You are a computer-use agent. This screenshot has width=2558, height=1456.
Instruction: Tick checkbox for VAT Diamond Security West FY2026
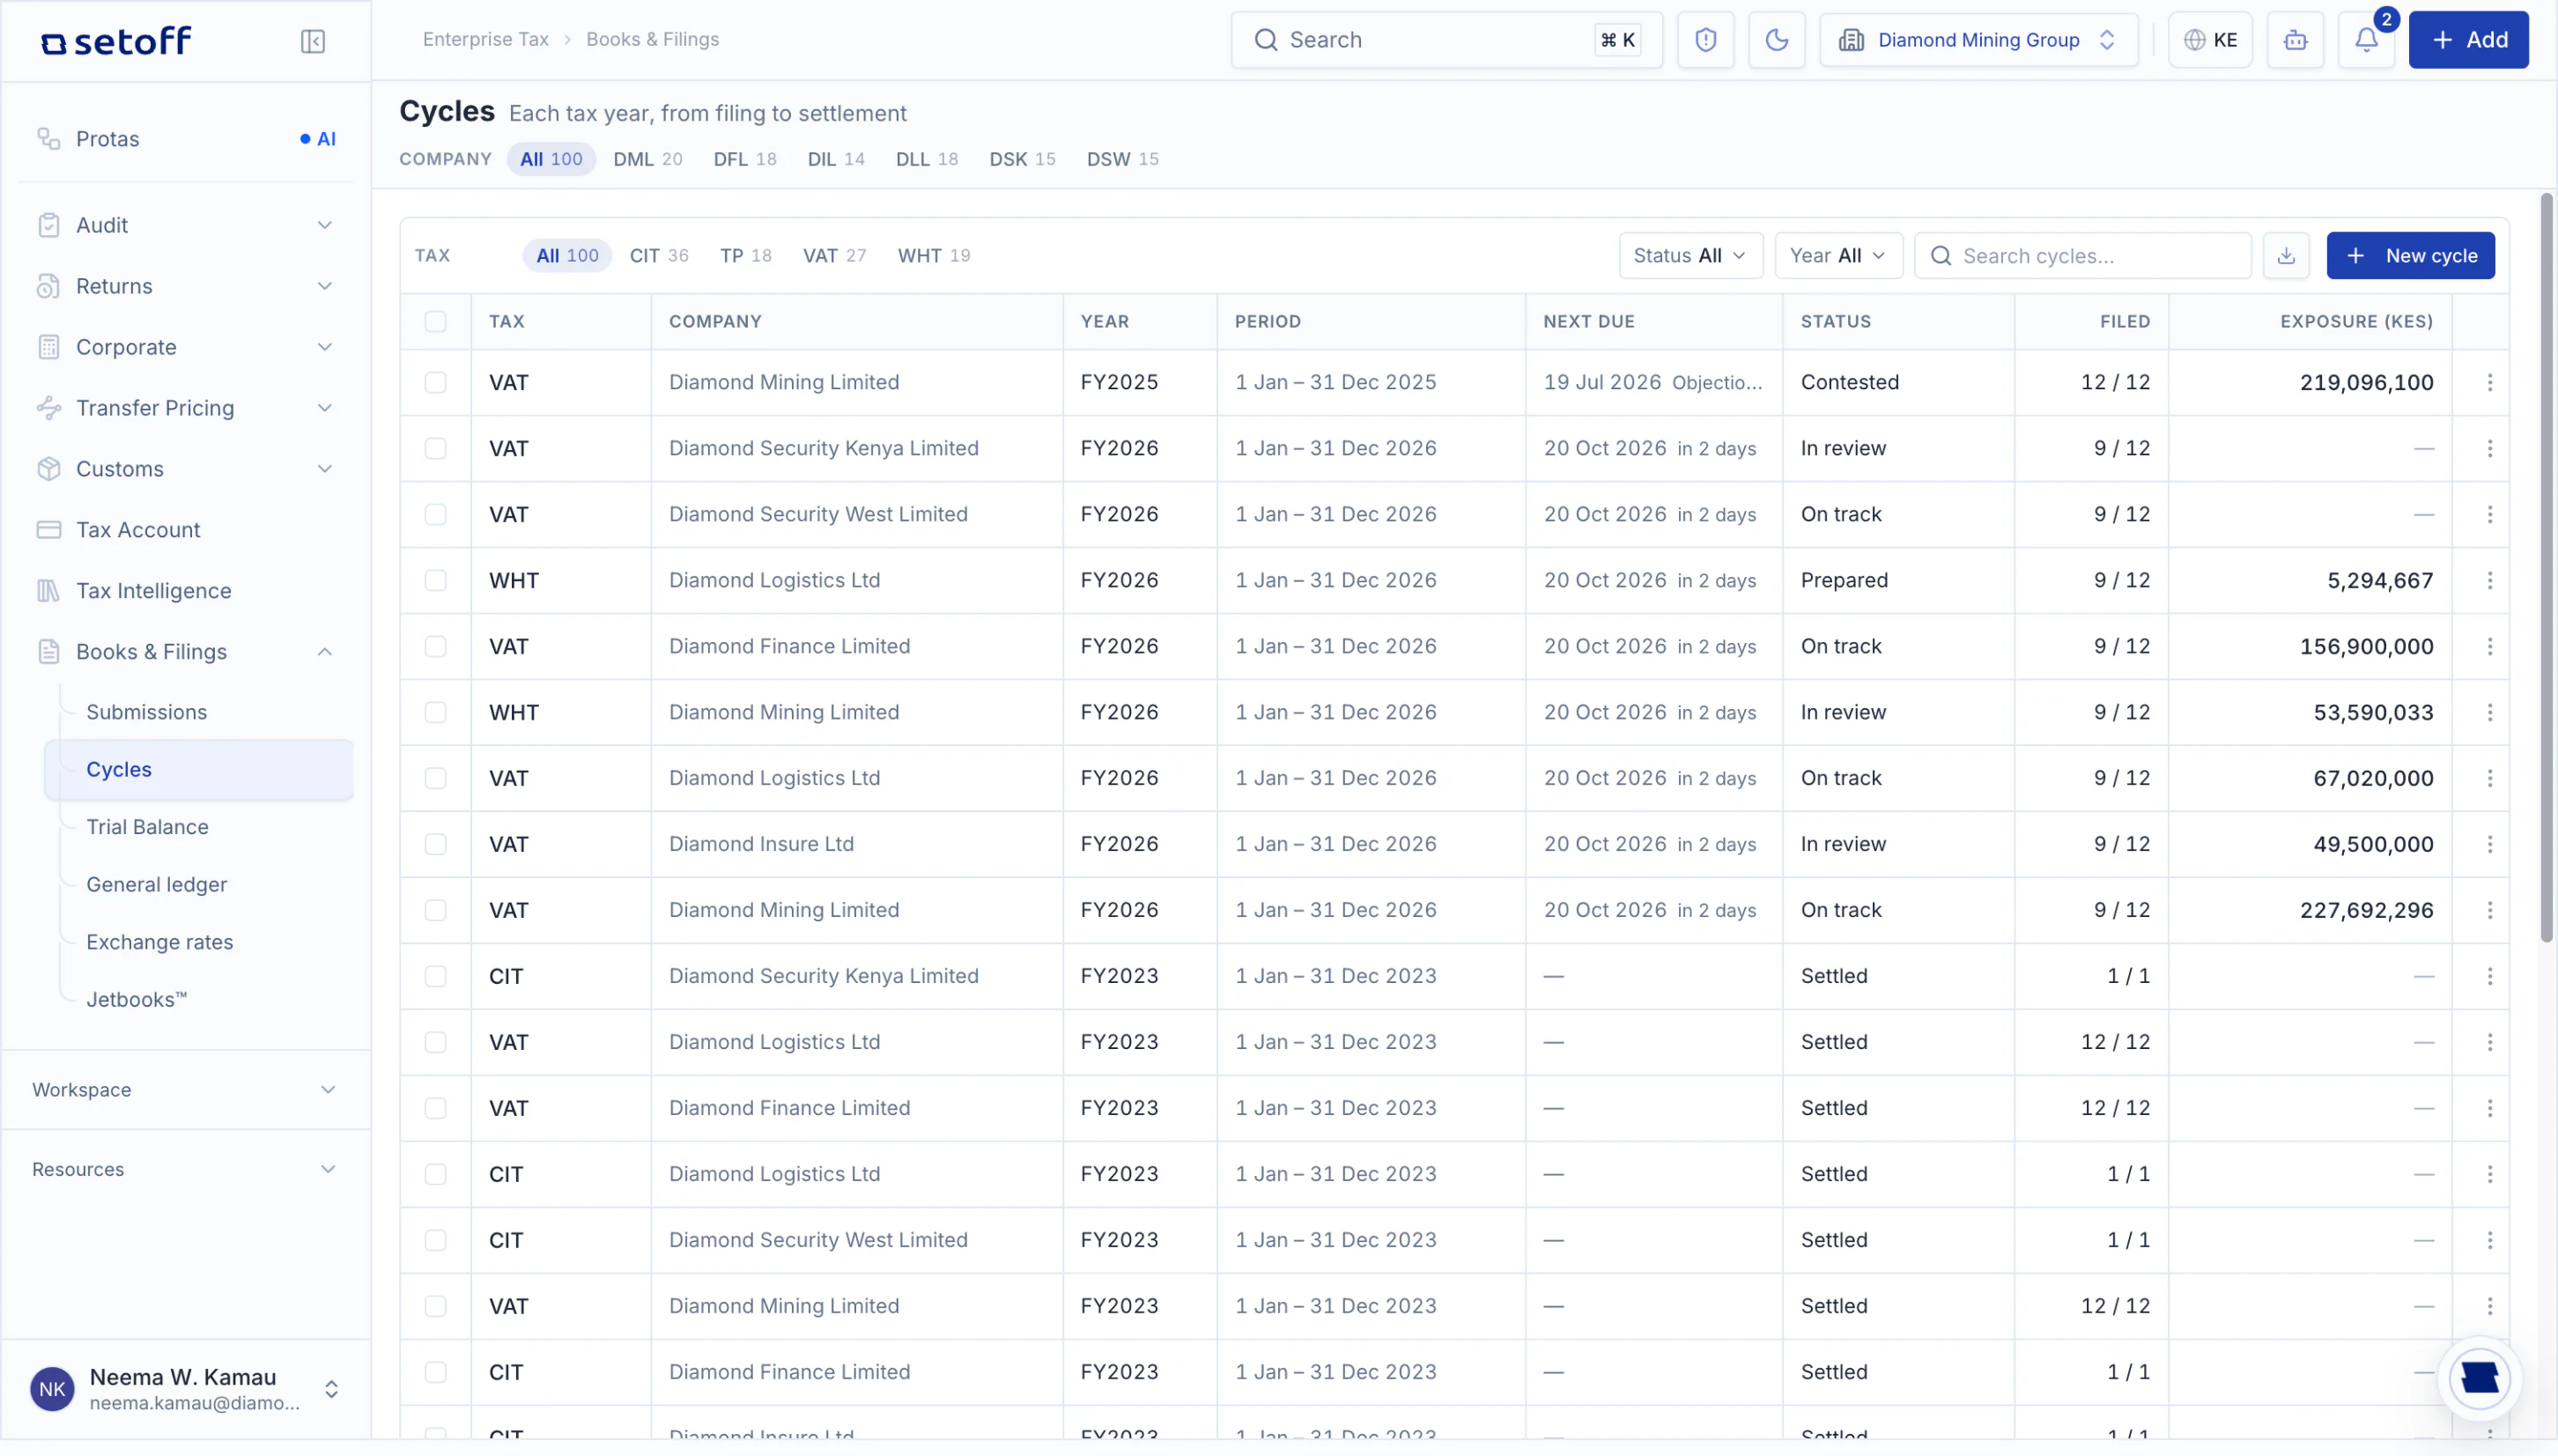pos(435,514)
